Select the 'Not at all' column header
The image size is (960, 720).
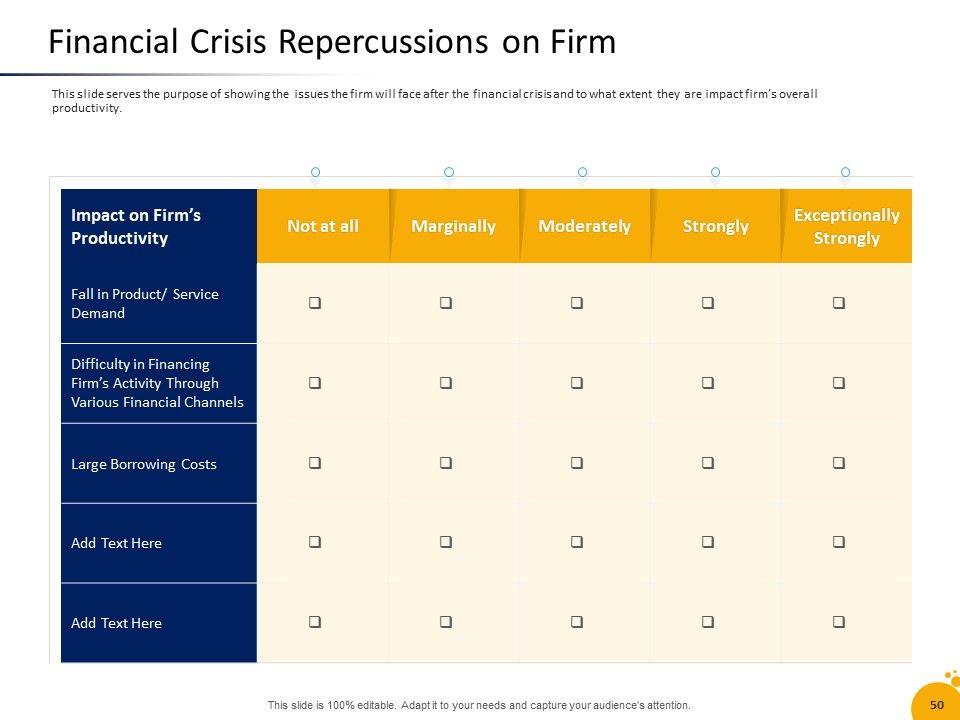point(323,226)
